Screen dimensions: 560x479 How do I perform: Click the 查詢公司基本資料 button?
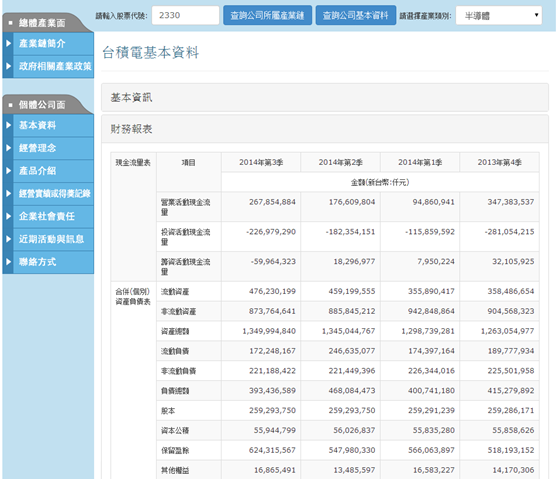tap(356, 15)
